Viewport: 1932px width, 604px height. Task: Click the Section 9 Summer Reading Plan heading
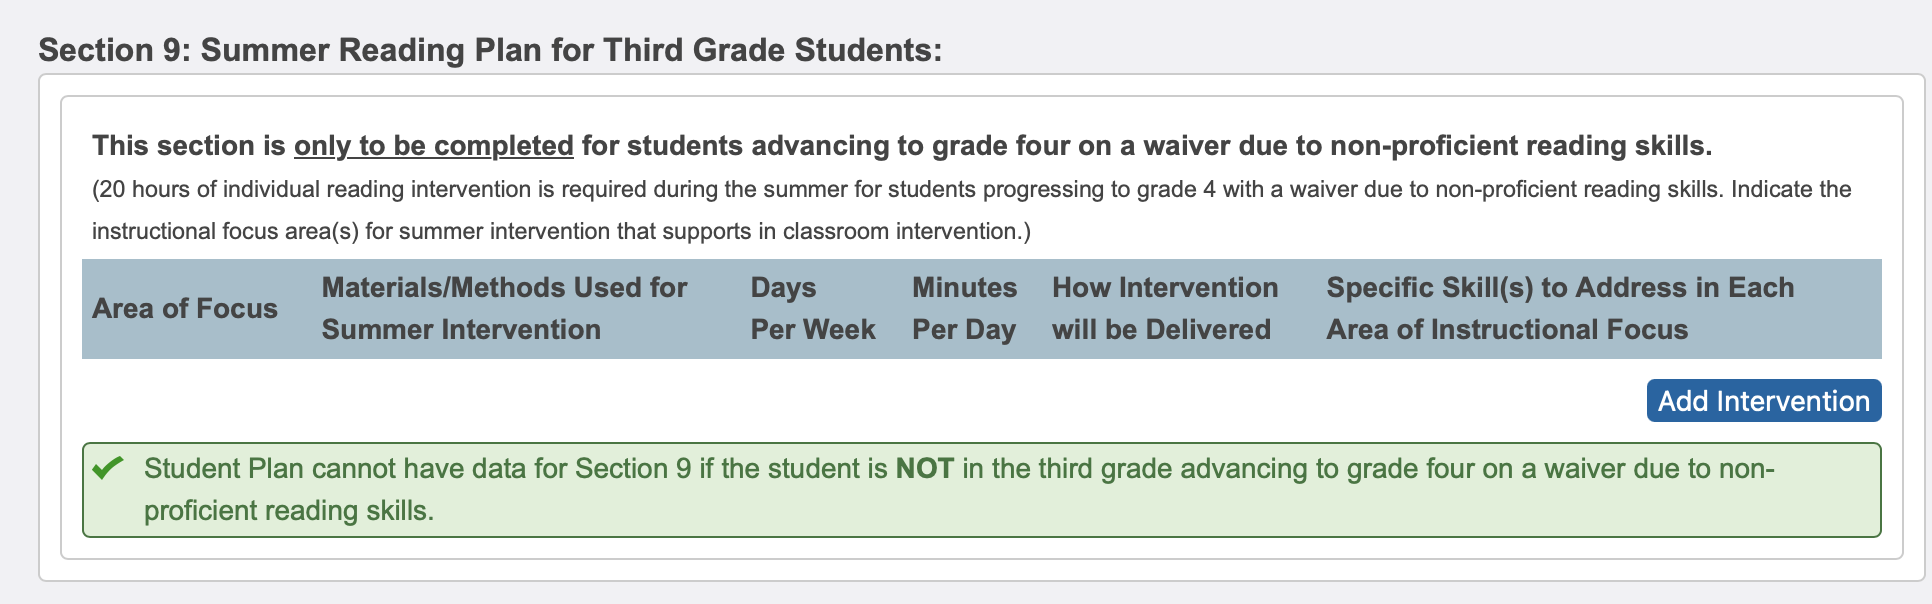[x=490, y=50]
